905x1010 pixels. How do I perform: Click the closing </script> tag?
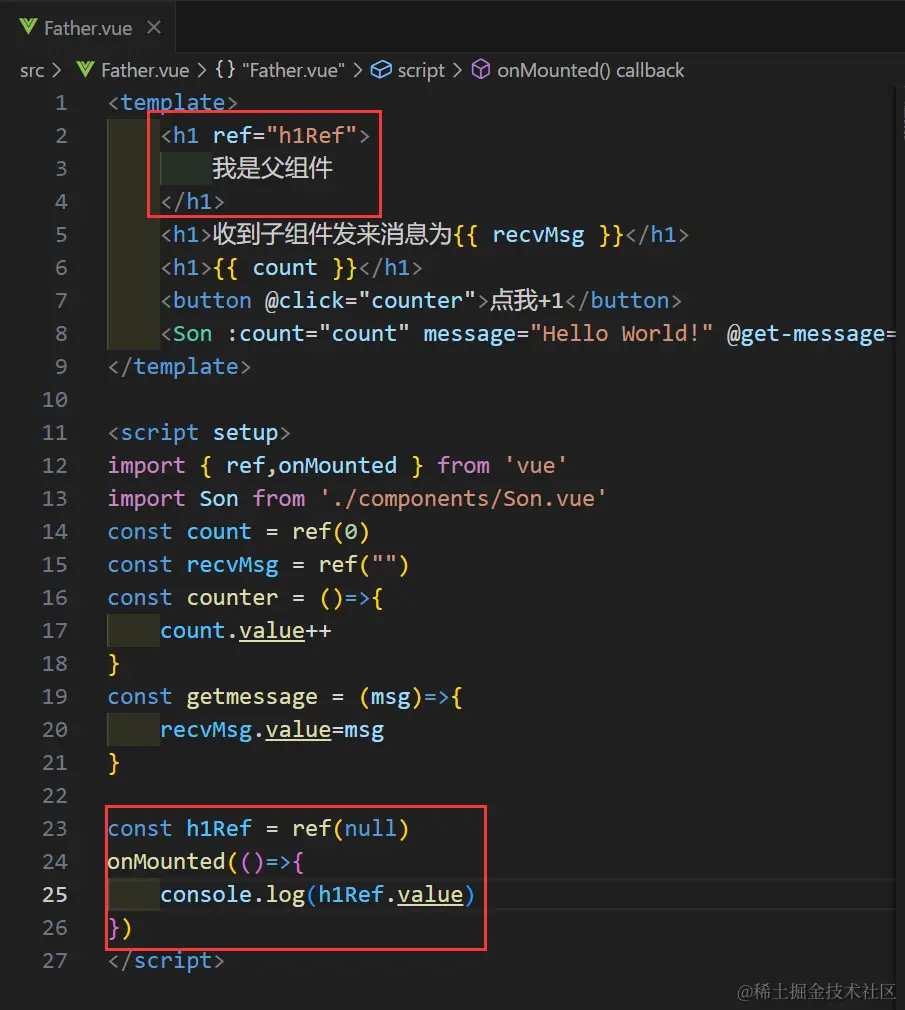[166, 960]
